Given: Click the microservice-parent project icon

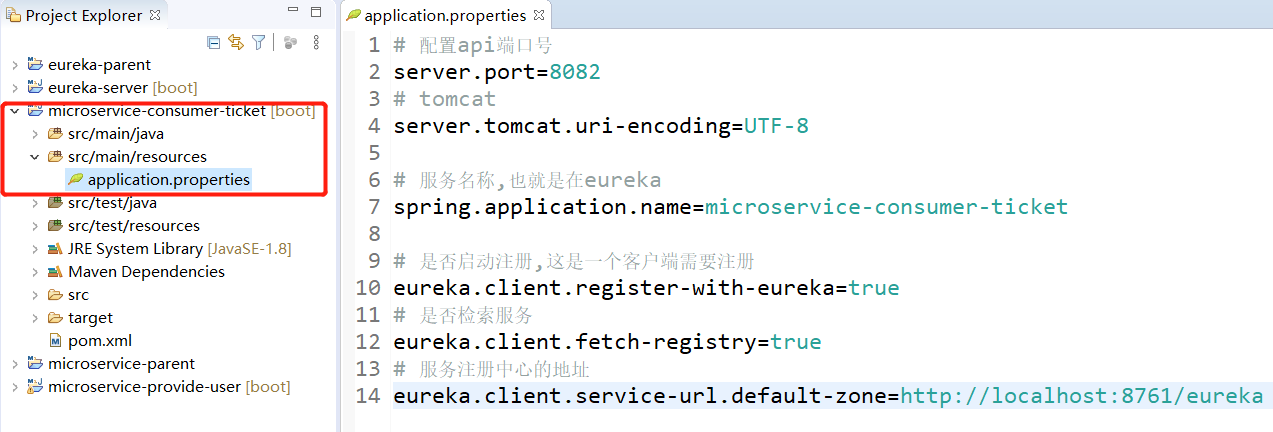Looking at the screenshot, I should tap(35, 364).
